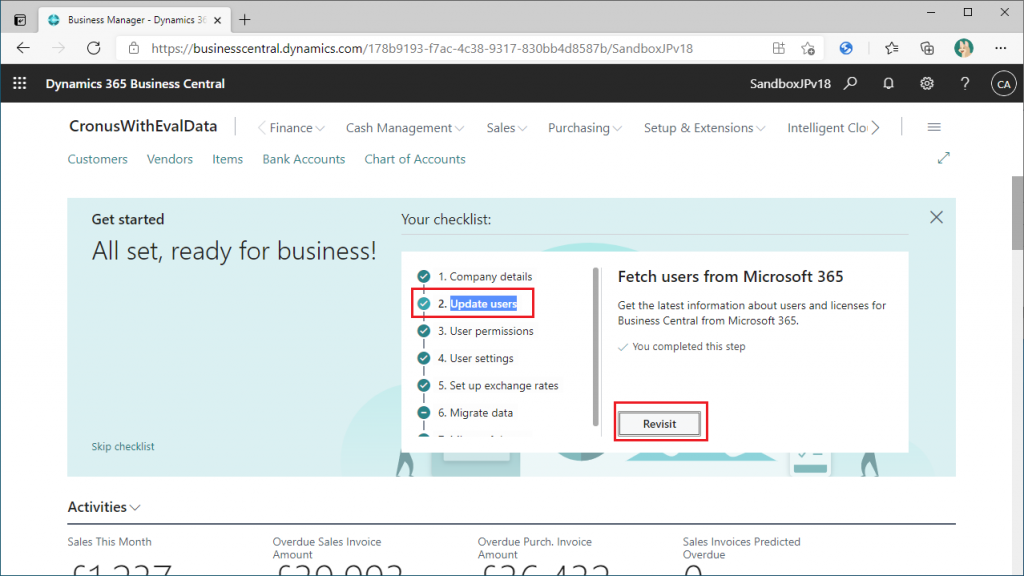Click the Skip checklist link
1024x576 pixels.
tap(123, 447)
